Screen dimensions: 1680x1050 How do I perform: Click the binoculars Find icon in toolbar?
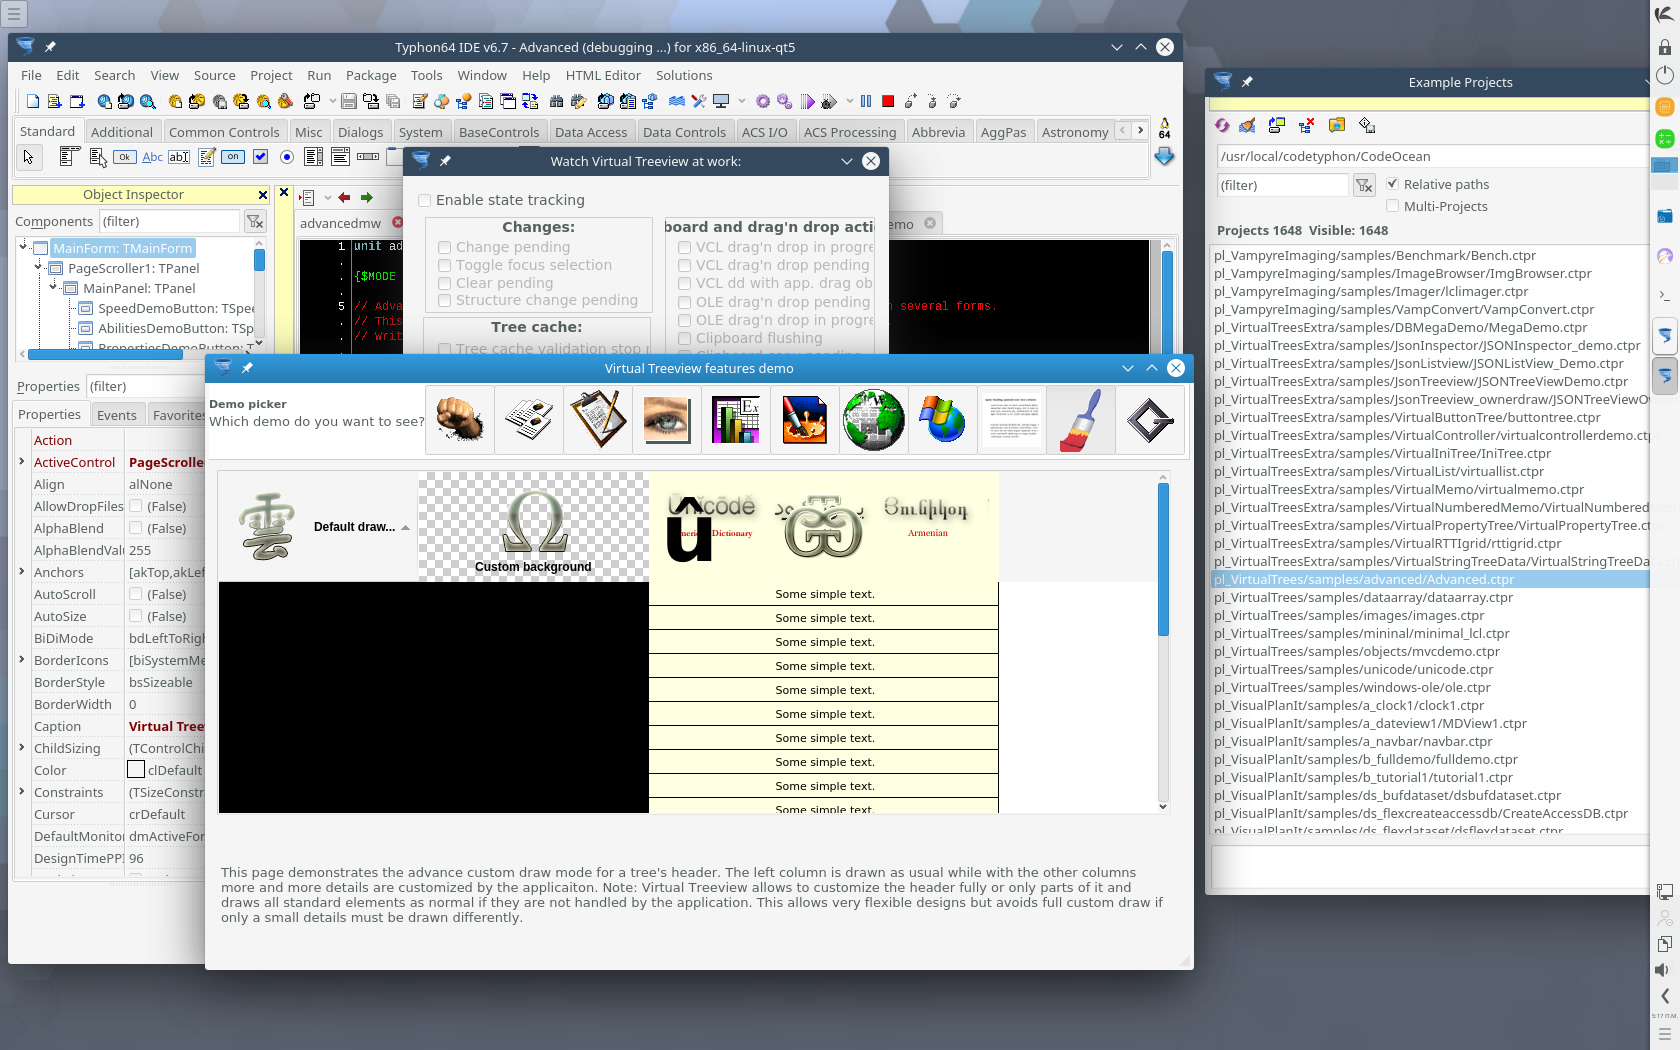click(556, 101)
